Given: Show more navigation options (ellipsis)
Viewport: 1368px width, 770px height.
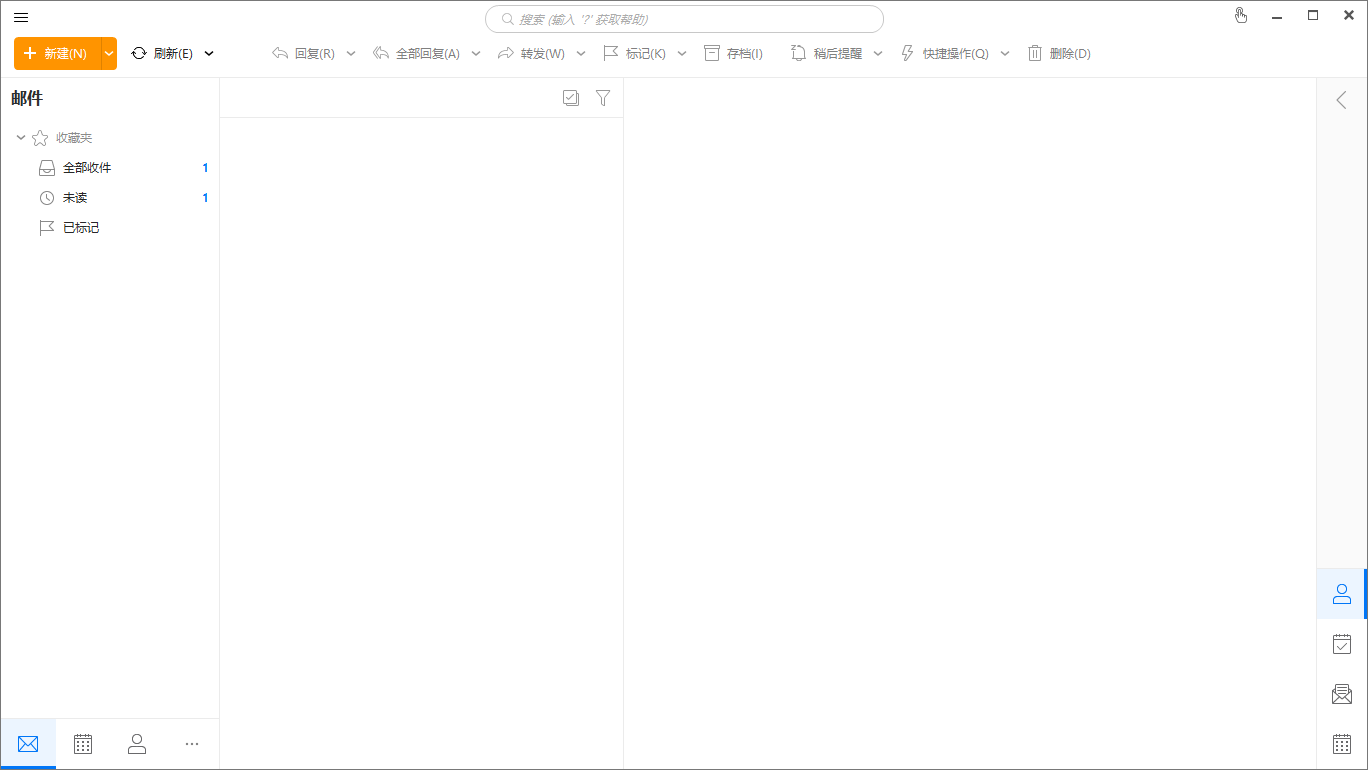Looking at the screenshot, I should (x=192, y=744).
